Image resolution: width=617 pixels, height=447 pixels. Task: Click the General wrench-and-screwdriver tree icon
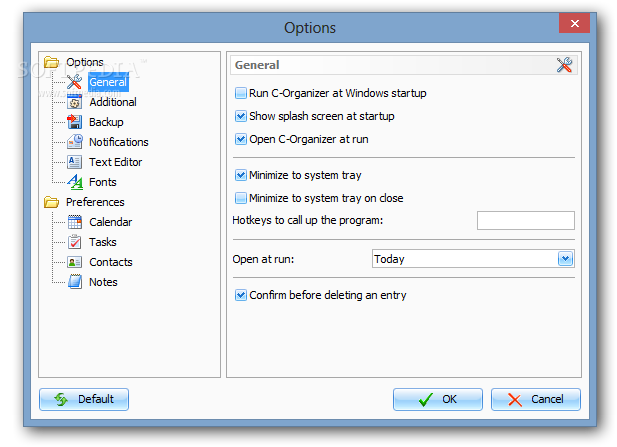pyautogui.click(x=74, y=82)
